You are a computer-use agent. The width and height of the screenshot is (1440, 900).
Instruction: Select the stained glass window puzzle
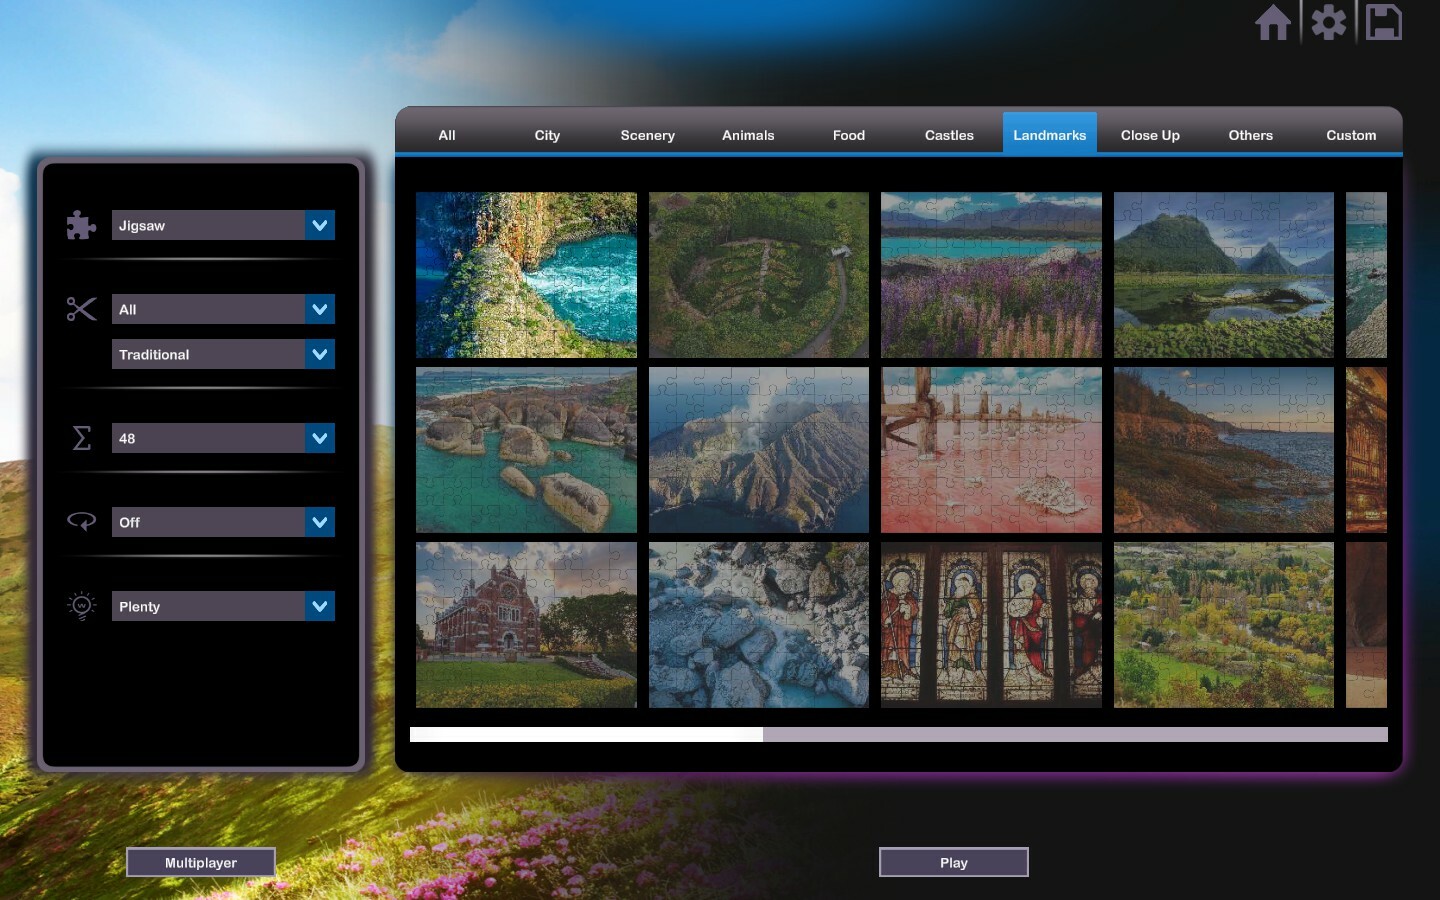[990, 624]
